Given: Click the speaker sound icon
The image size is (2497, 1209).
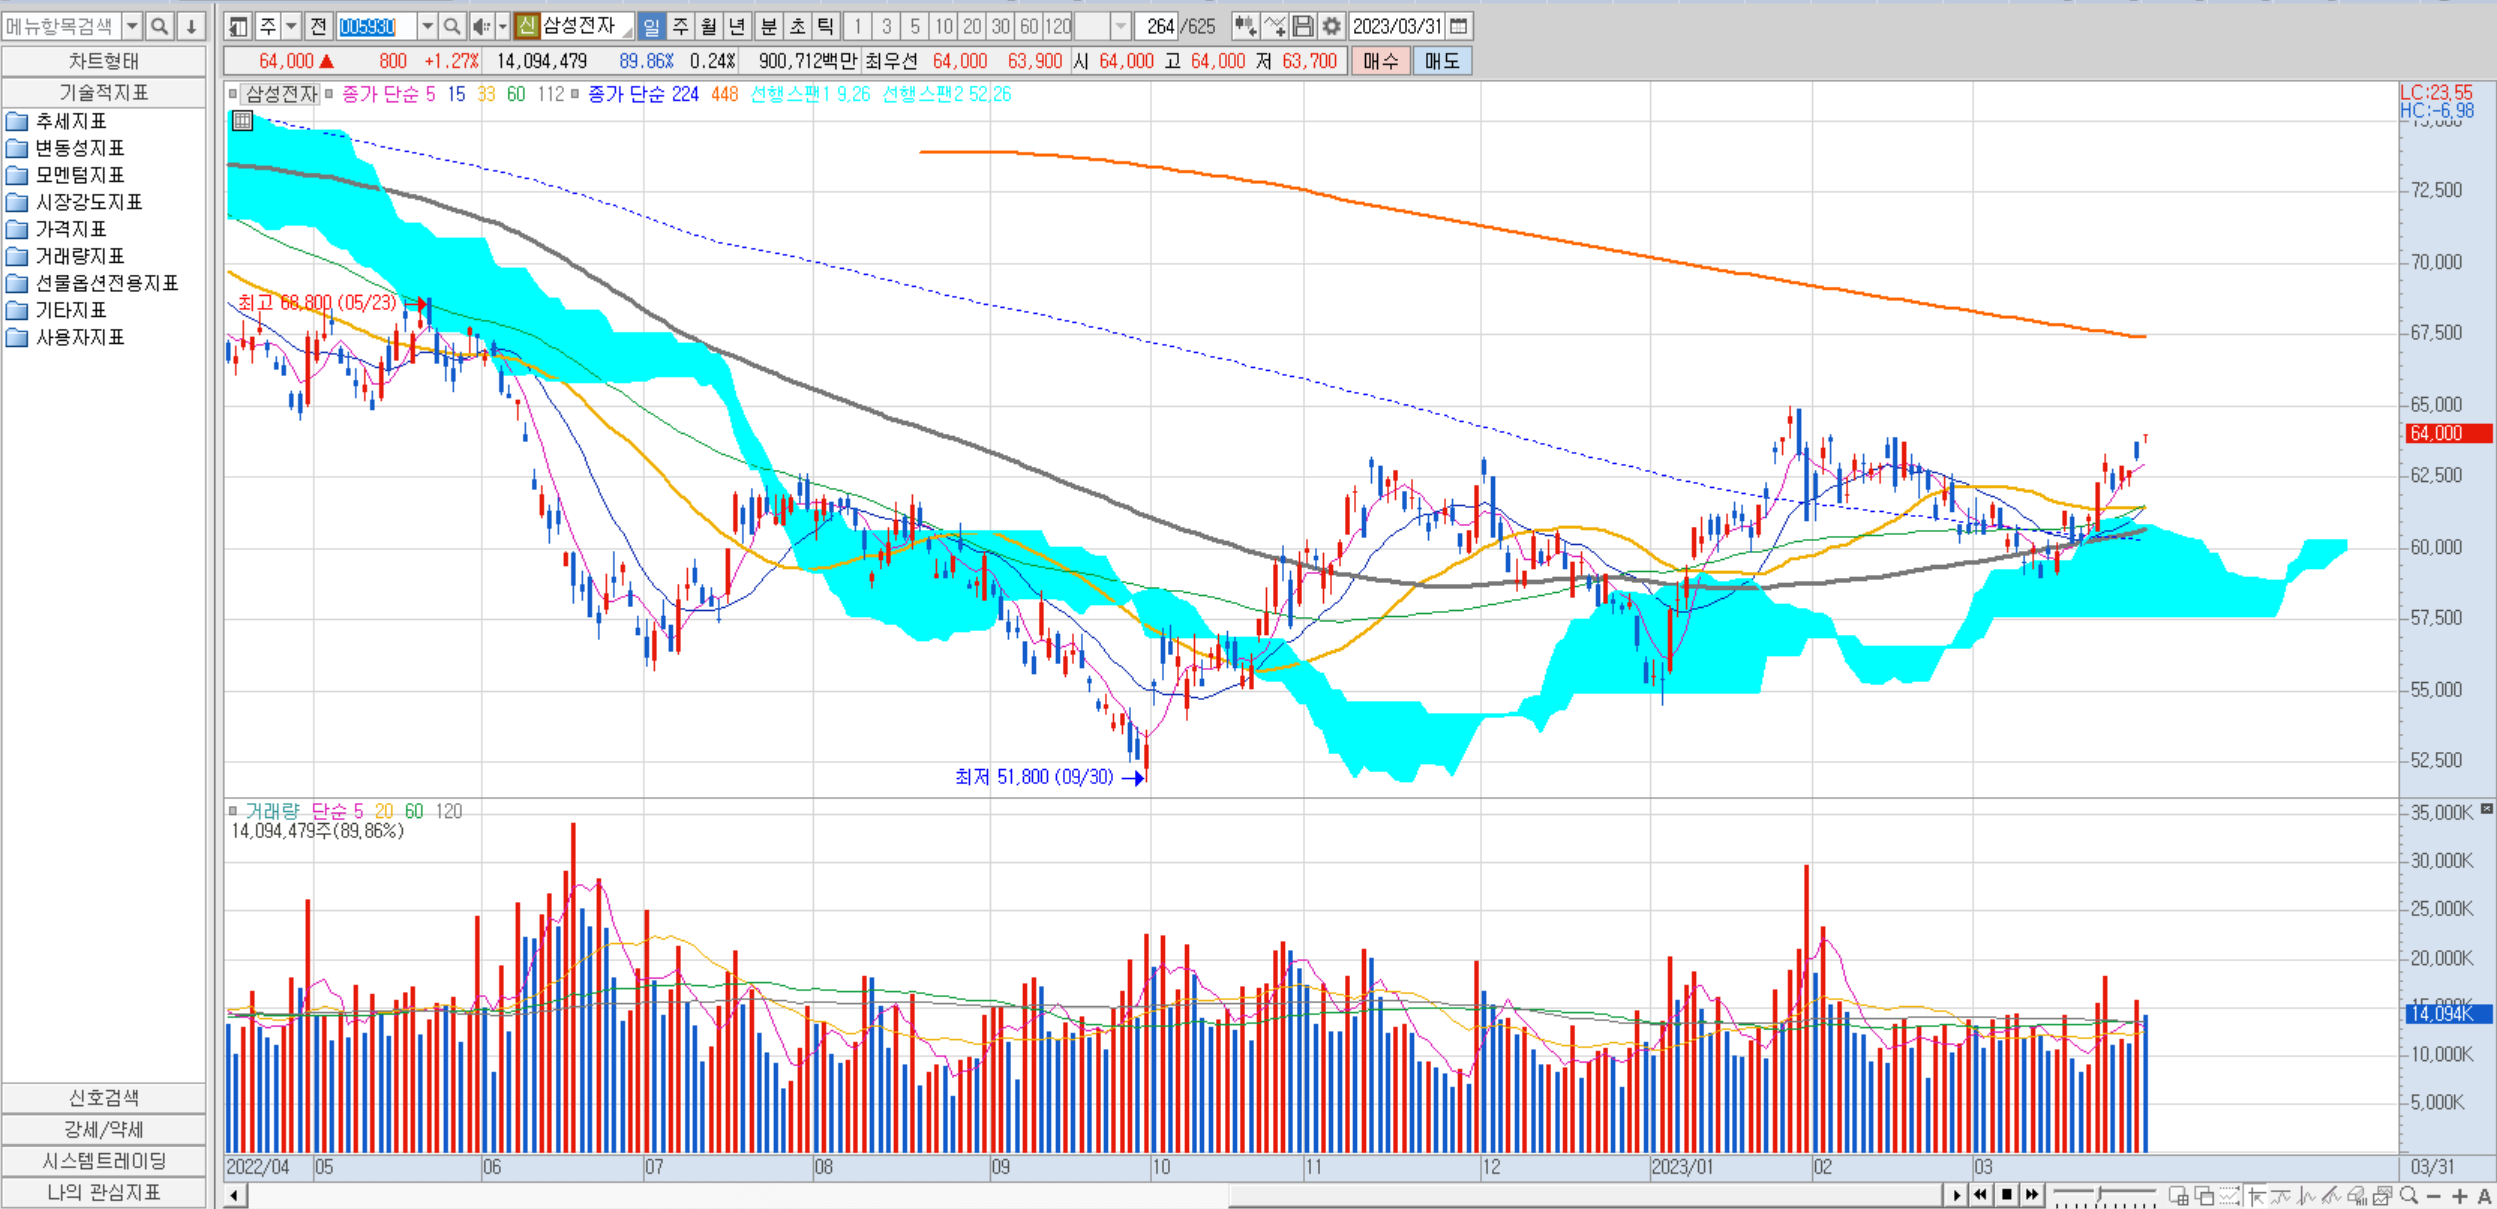Looking at the screenshot, I should 481,26.
